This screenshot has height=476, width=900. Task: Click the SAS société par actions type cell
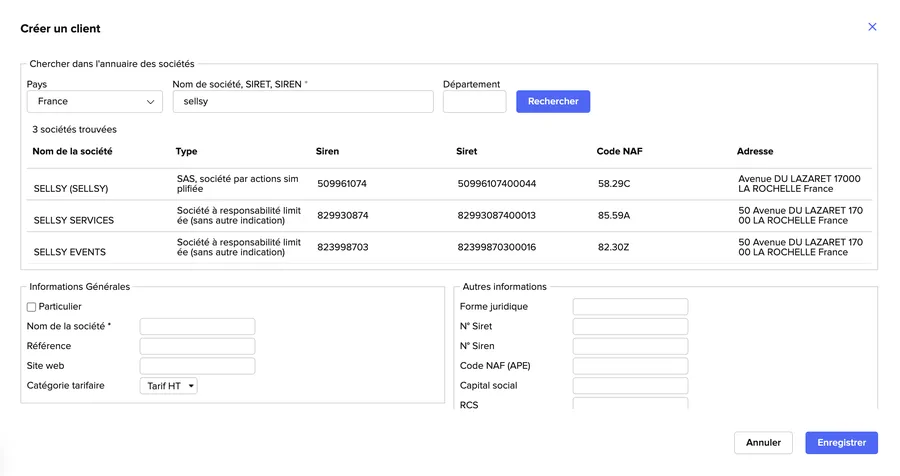click(x=238, y=184)
